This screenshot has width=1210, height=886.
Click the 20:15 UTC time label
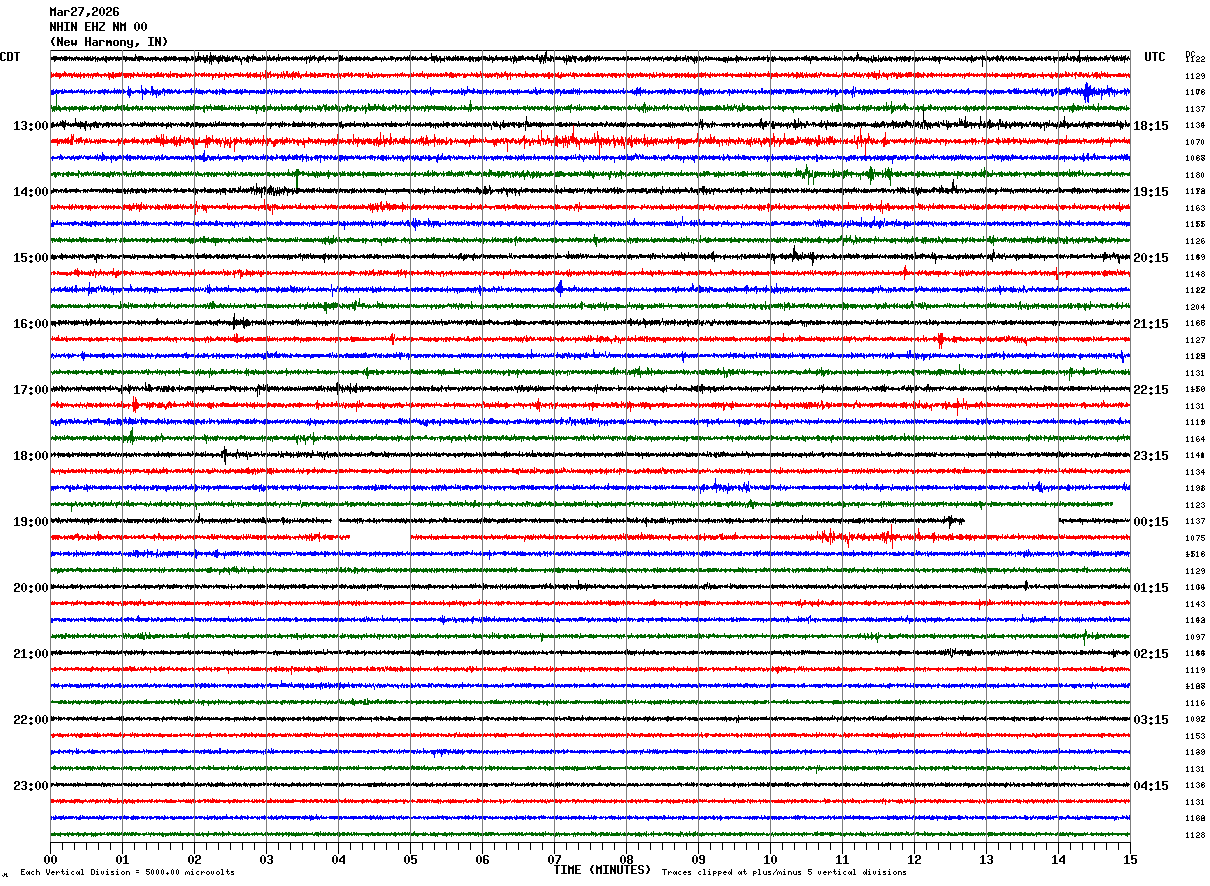click(x=1151, y=258)
